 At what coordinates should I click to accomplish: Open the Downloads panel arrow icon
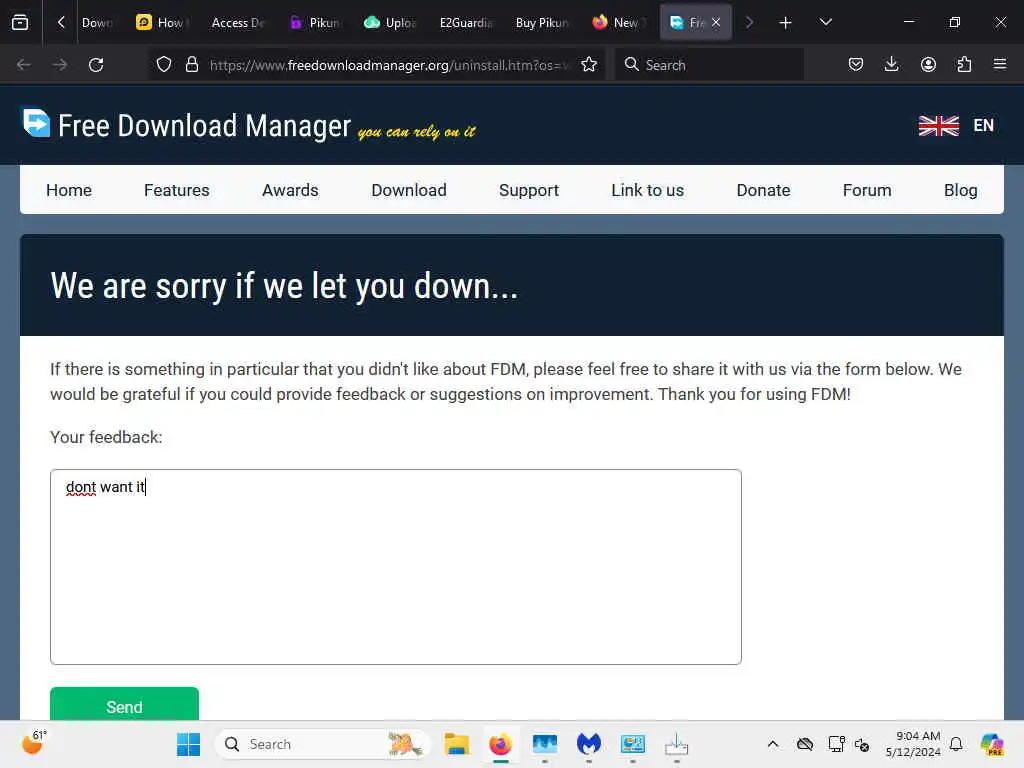click(891, 65)
